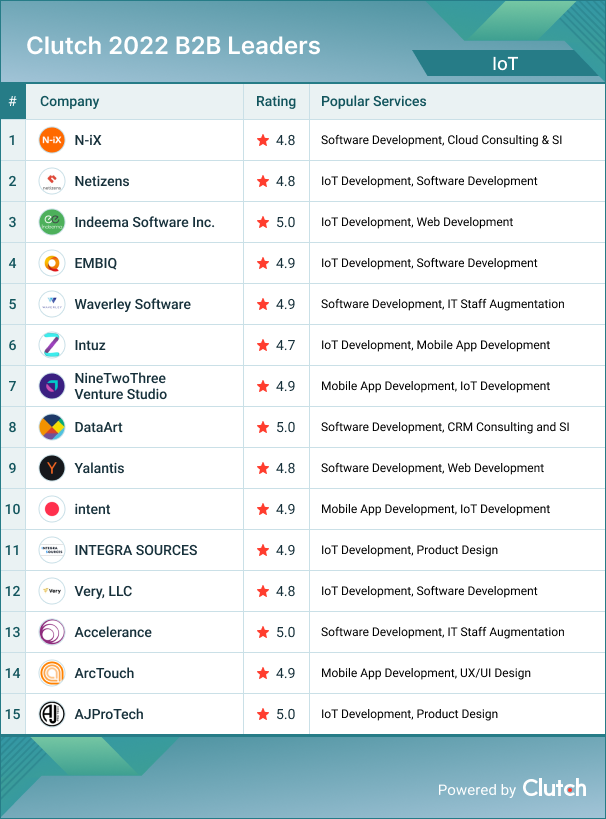Click the Yalantis company name

99,468
